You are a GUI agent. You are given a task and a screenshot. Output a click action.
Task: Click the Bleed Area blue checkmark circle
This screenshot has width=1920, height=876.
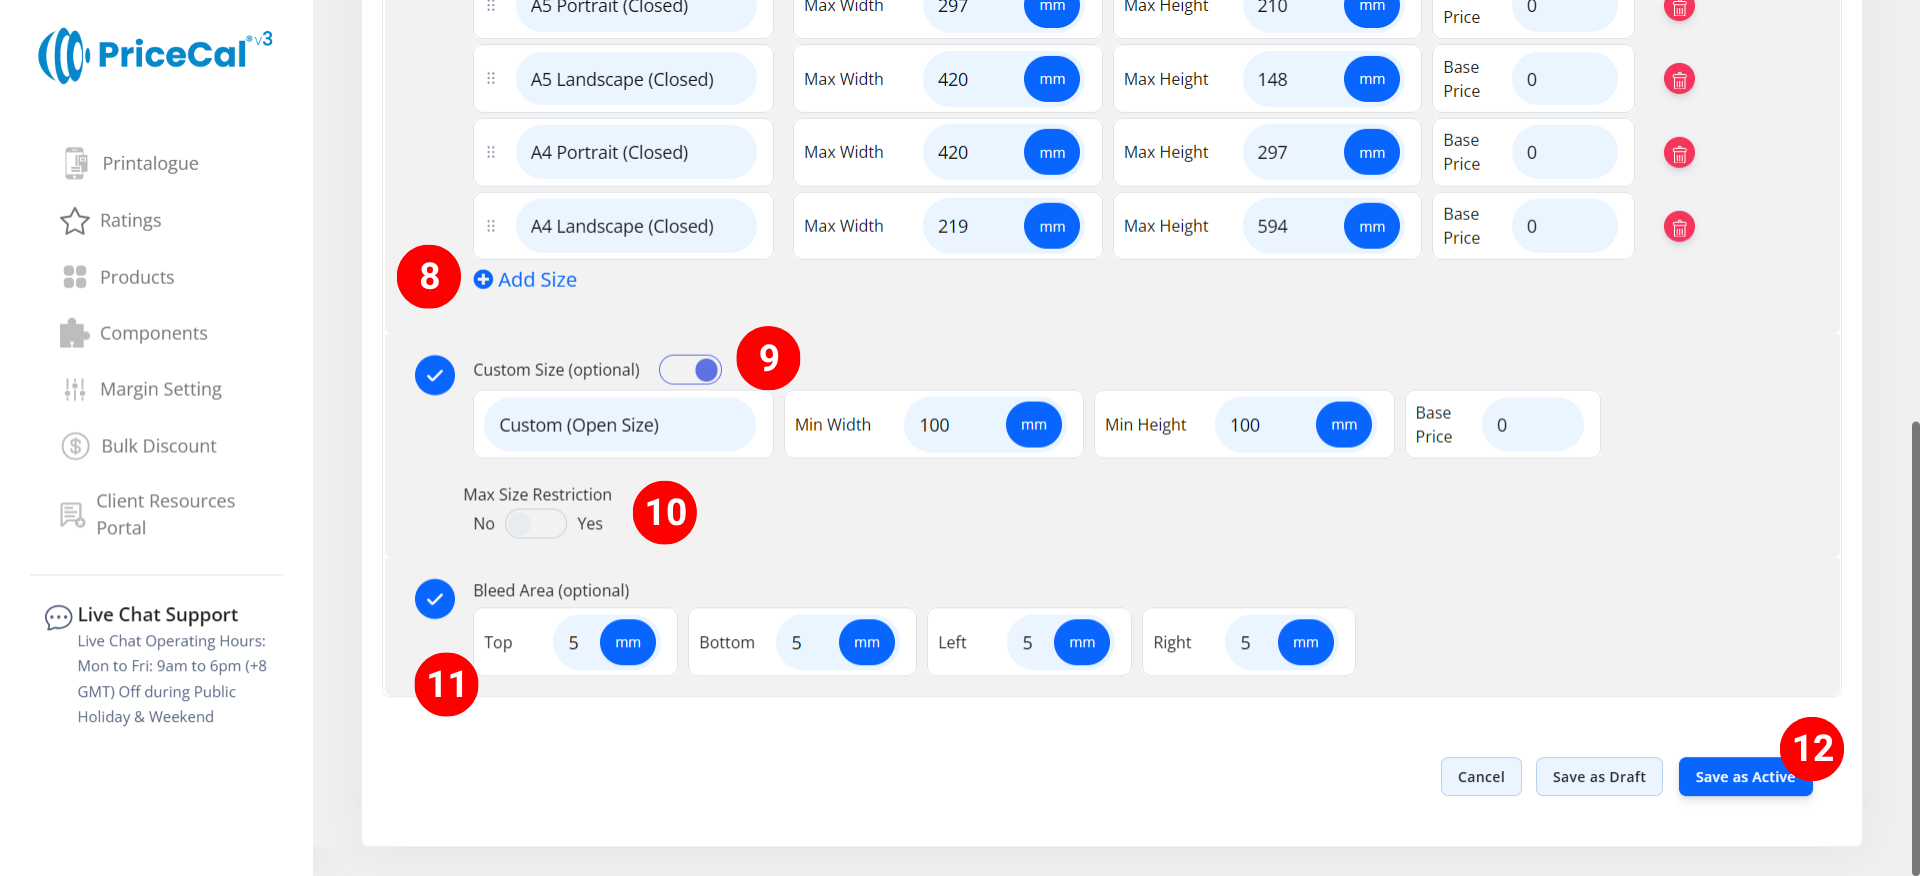[435, 599]
